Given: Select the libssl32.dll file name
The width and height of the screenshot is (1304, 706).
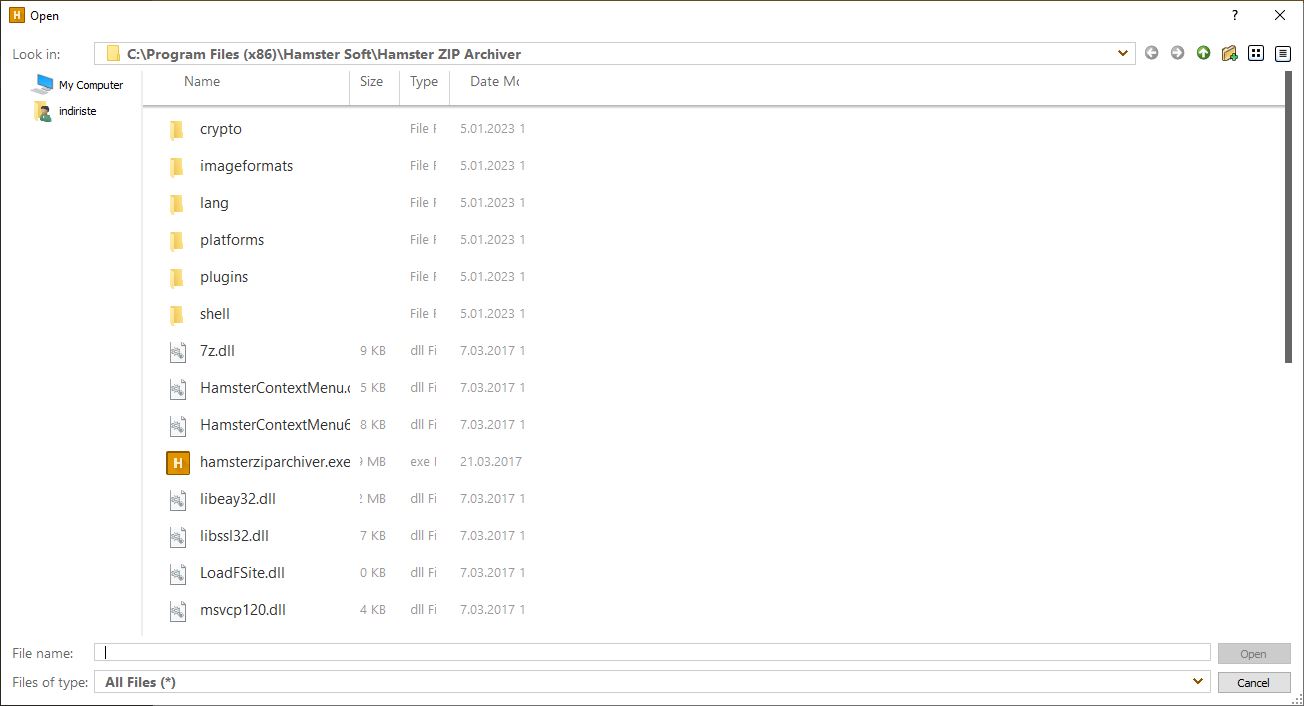Looking at the screenshot, I should coord(234,536).
